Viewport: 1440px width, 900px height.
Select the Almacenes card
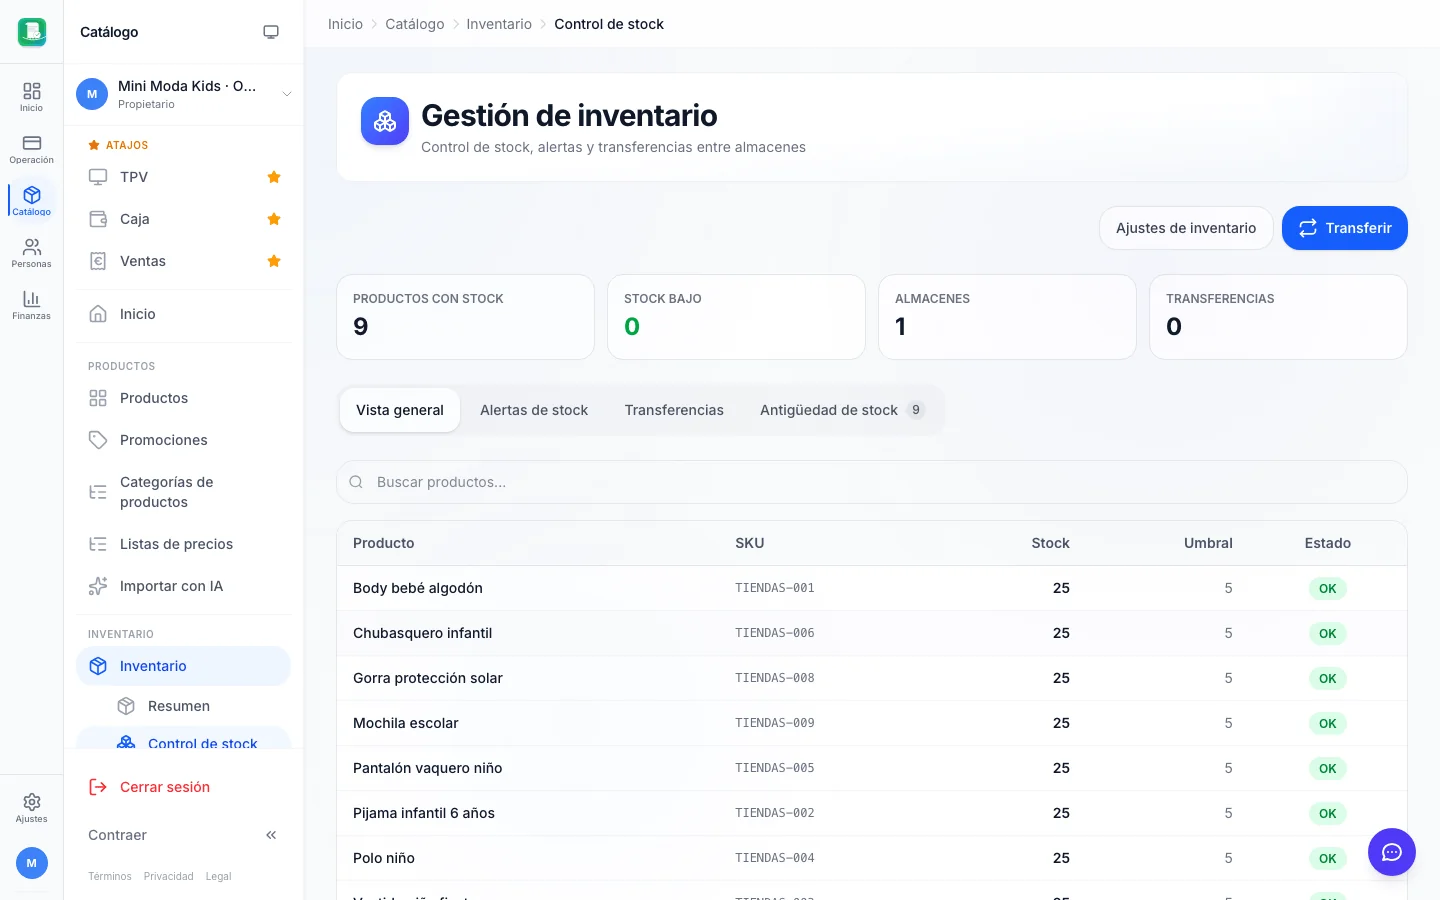click(1007, 317)
